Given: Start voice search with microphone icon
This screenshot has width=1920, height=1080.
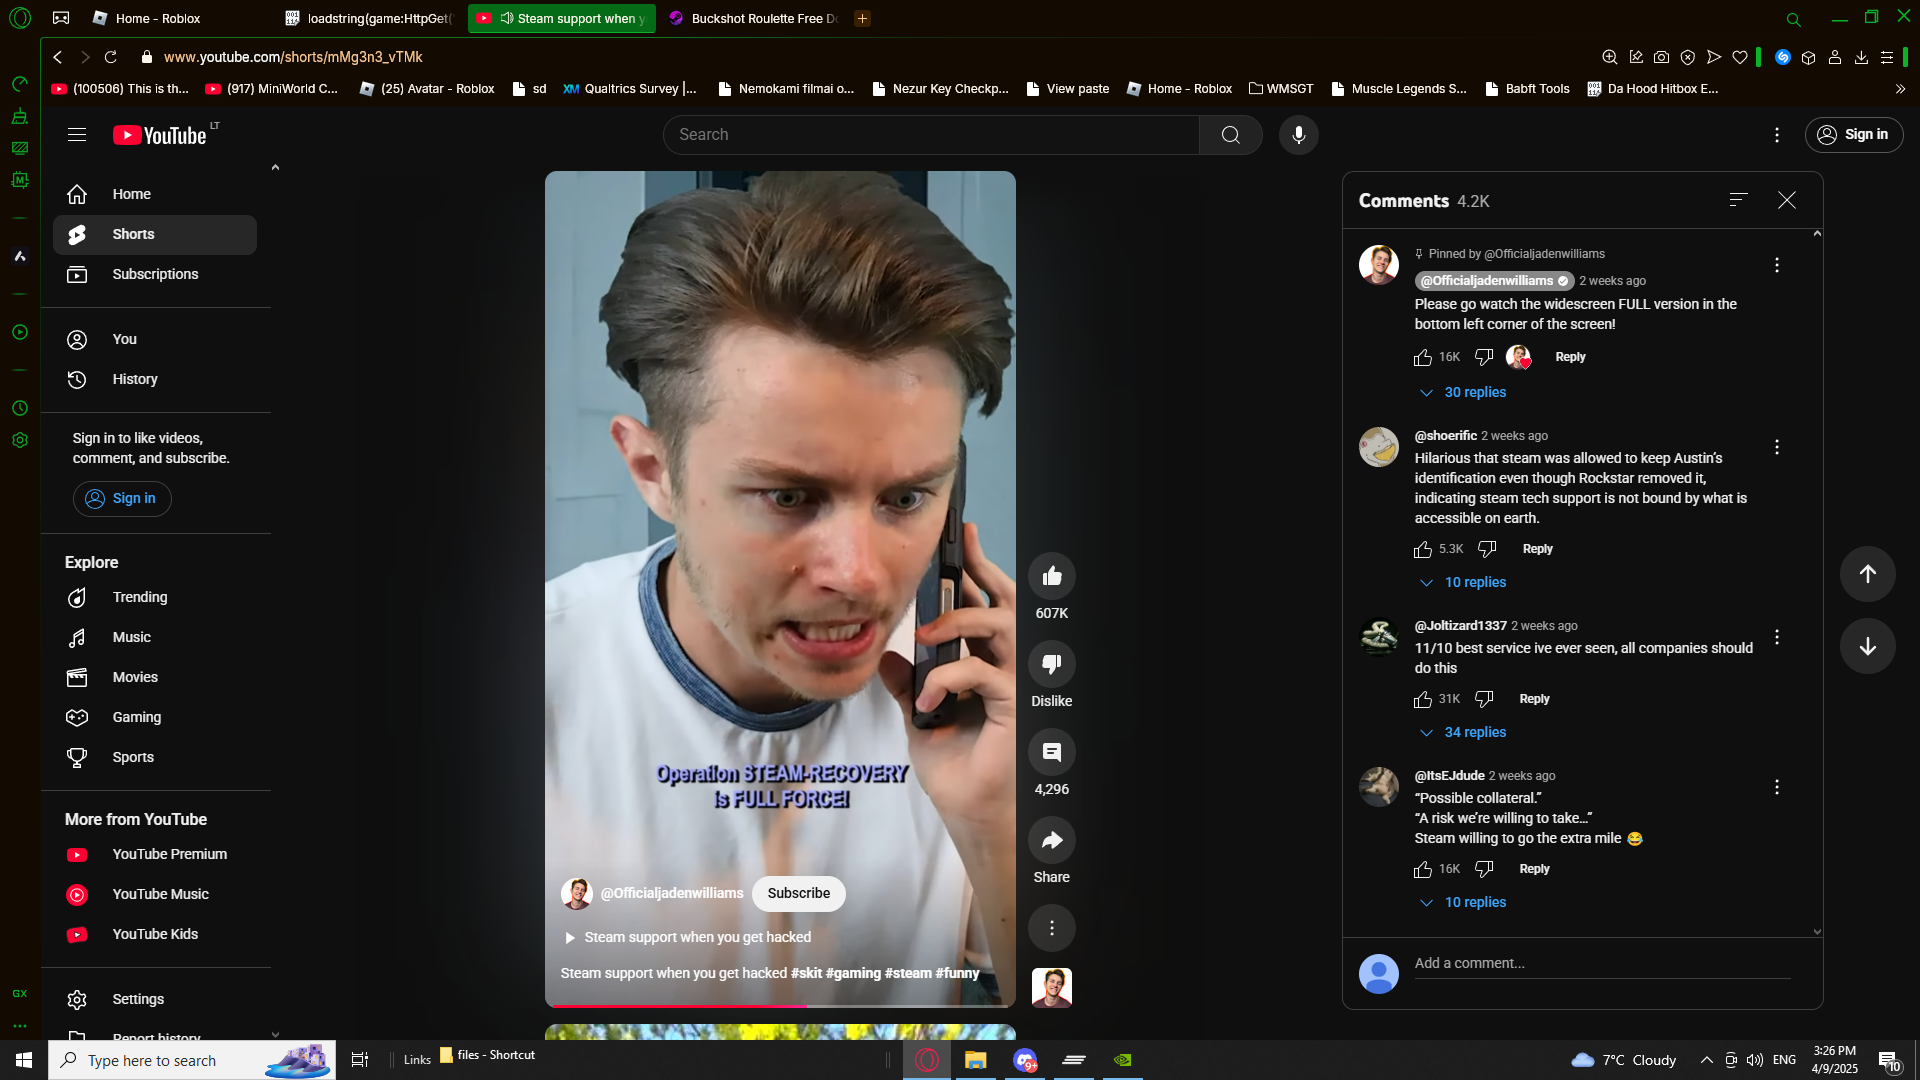Looking at the screenshot, I should point(1298,135).
